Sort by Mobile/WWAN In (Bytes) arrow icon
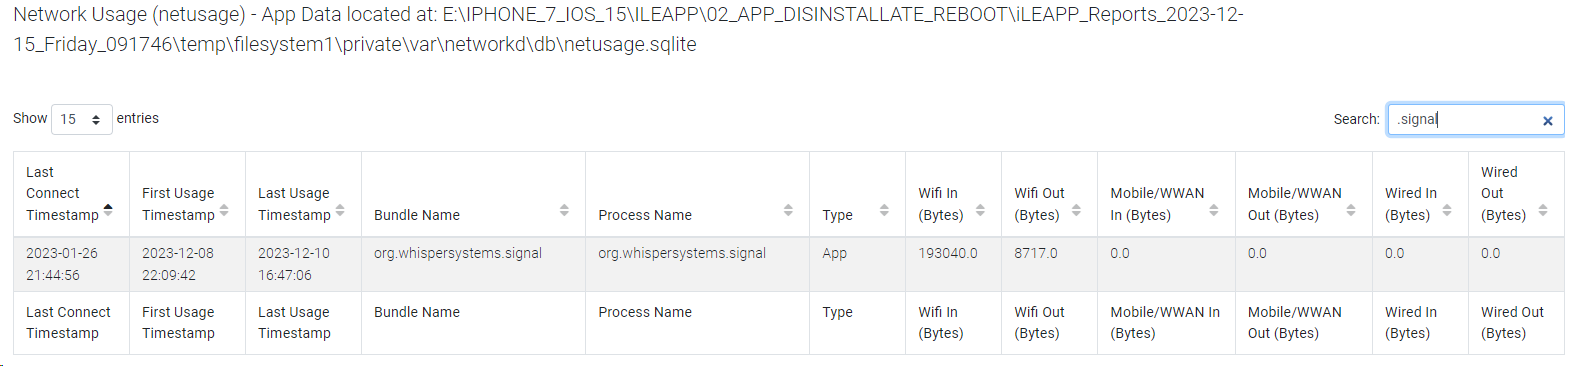The height and width of the screenshot is (366, 1569). point(1214,210)
